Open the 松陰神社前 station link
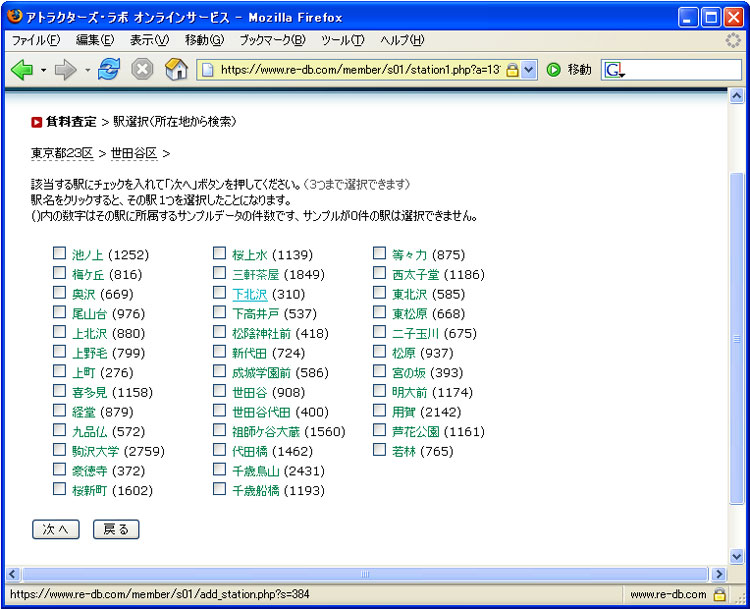 click(261, 333)
